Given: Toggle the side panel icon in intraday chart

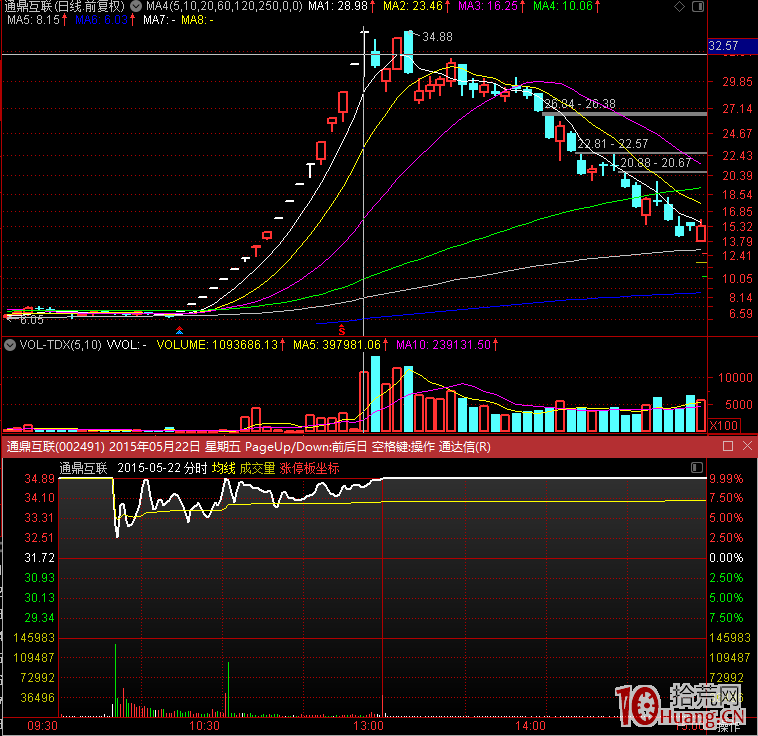Looking at the screenshot, I should 697,467.
